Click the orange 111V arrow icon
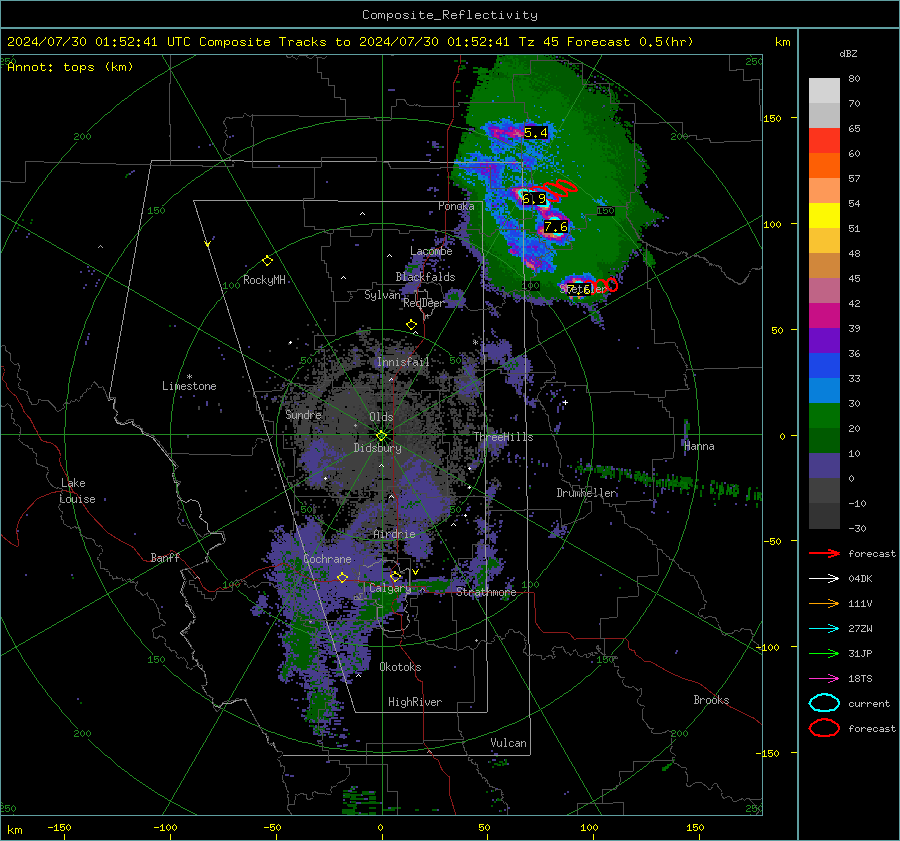The height and width of the screenshot is (841, 900). tap(824, 603)
